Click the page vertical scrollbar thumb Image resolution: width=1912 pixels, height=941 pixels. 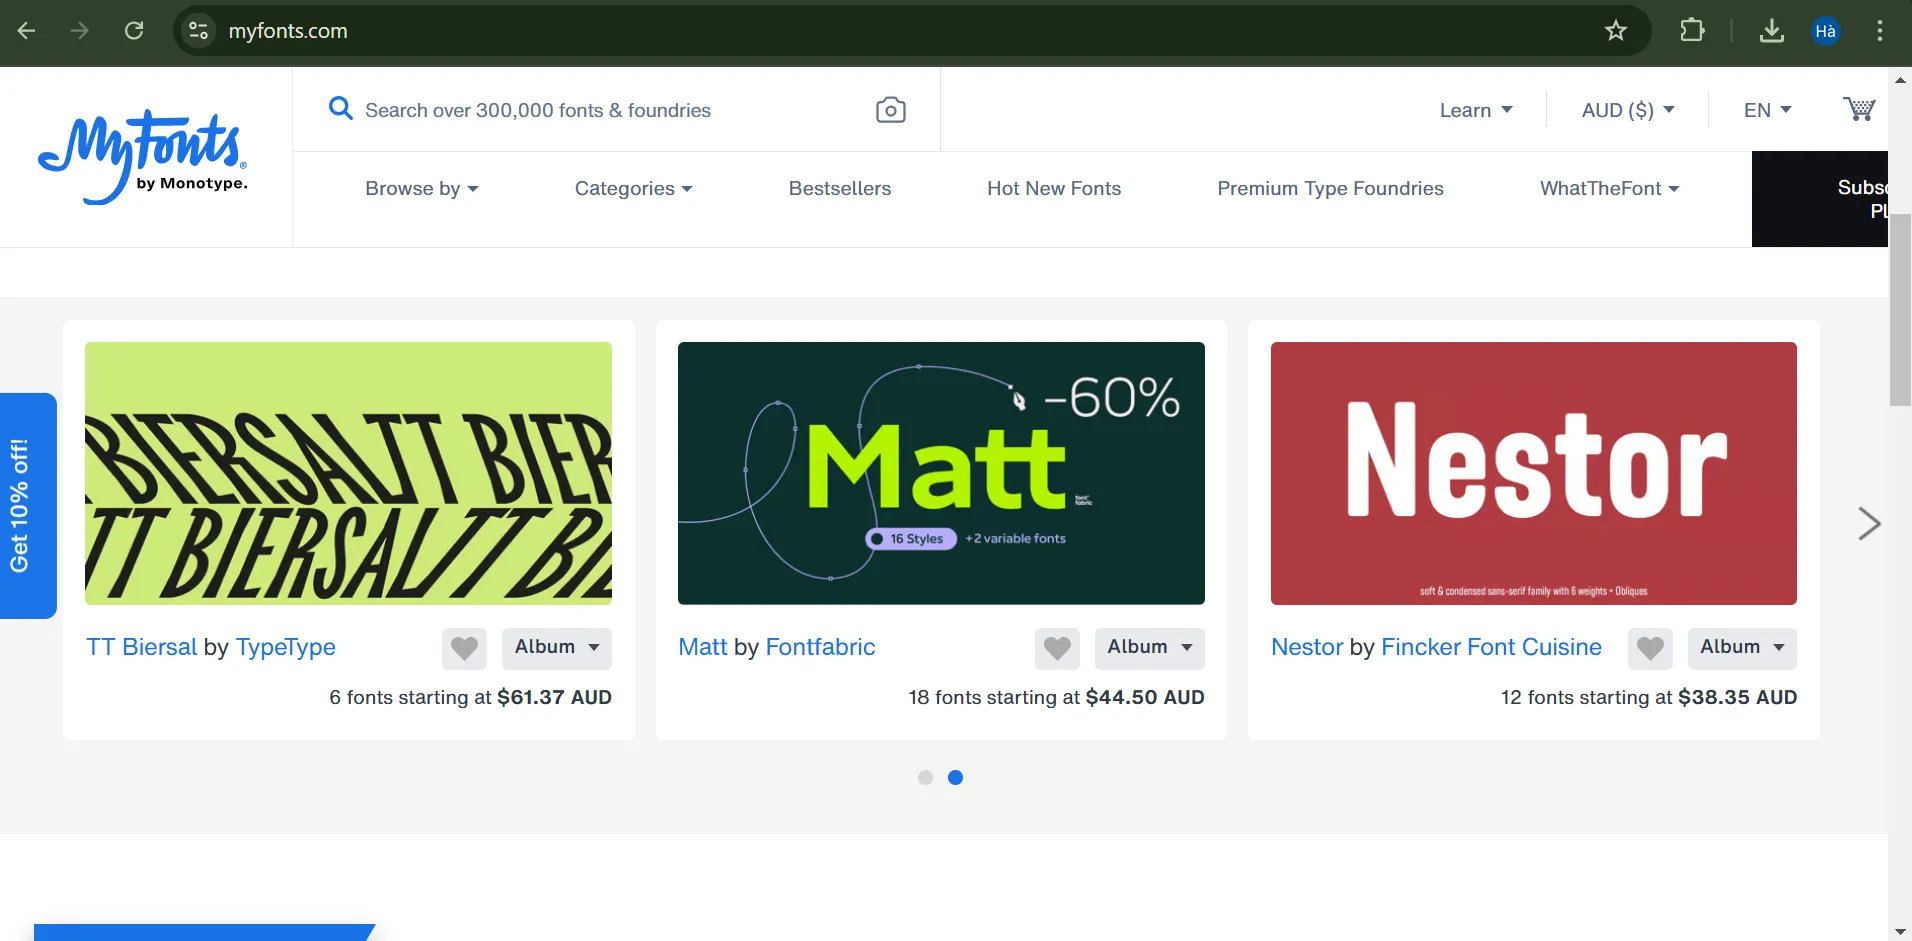click(x=1900, y=310)
